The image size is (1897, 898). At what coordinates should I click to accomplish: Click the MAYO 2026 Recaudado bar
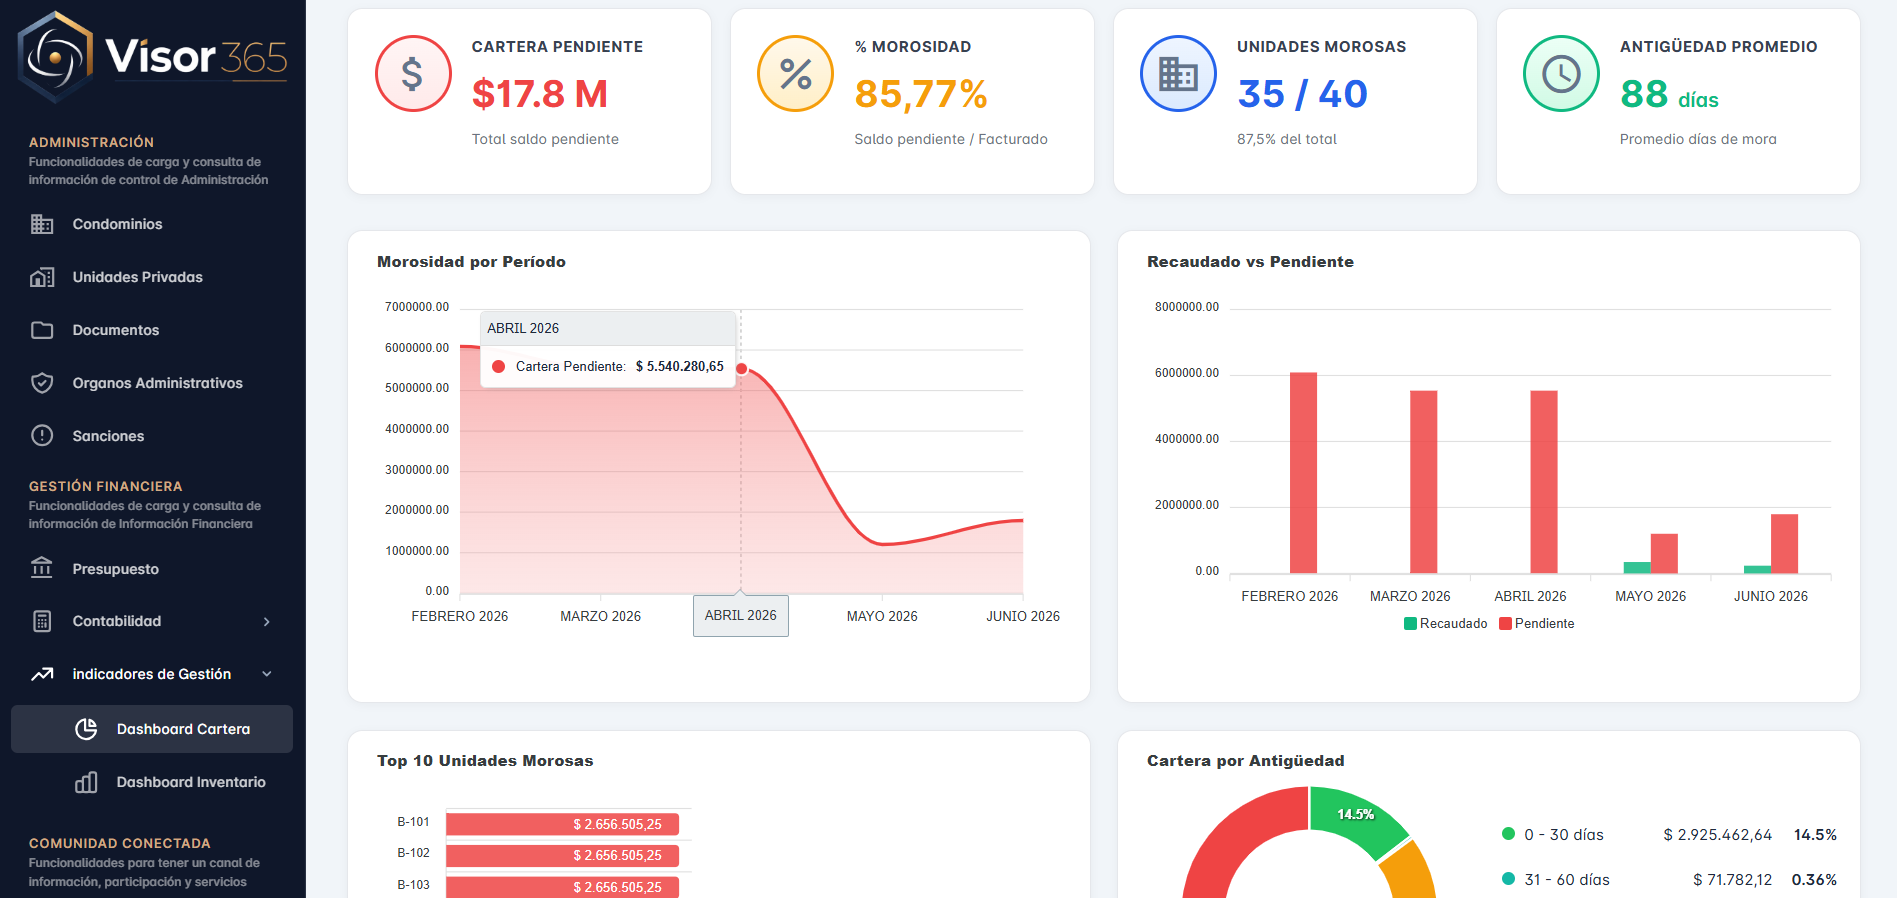click(x=1637, y=567)
